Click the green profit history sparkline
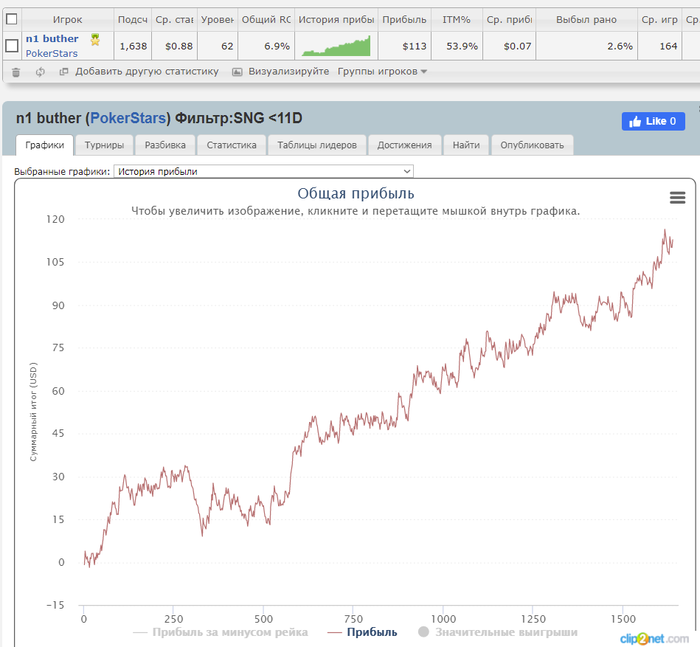700x647 pixels. coord(336,46)
